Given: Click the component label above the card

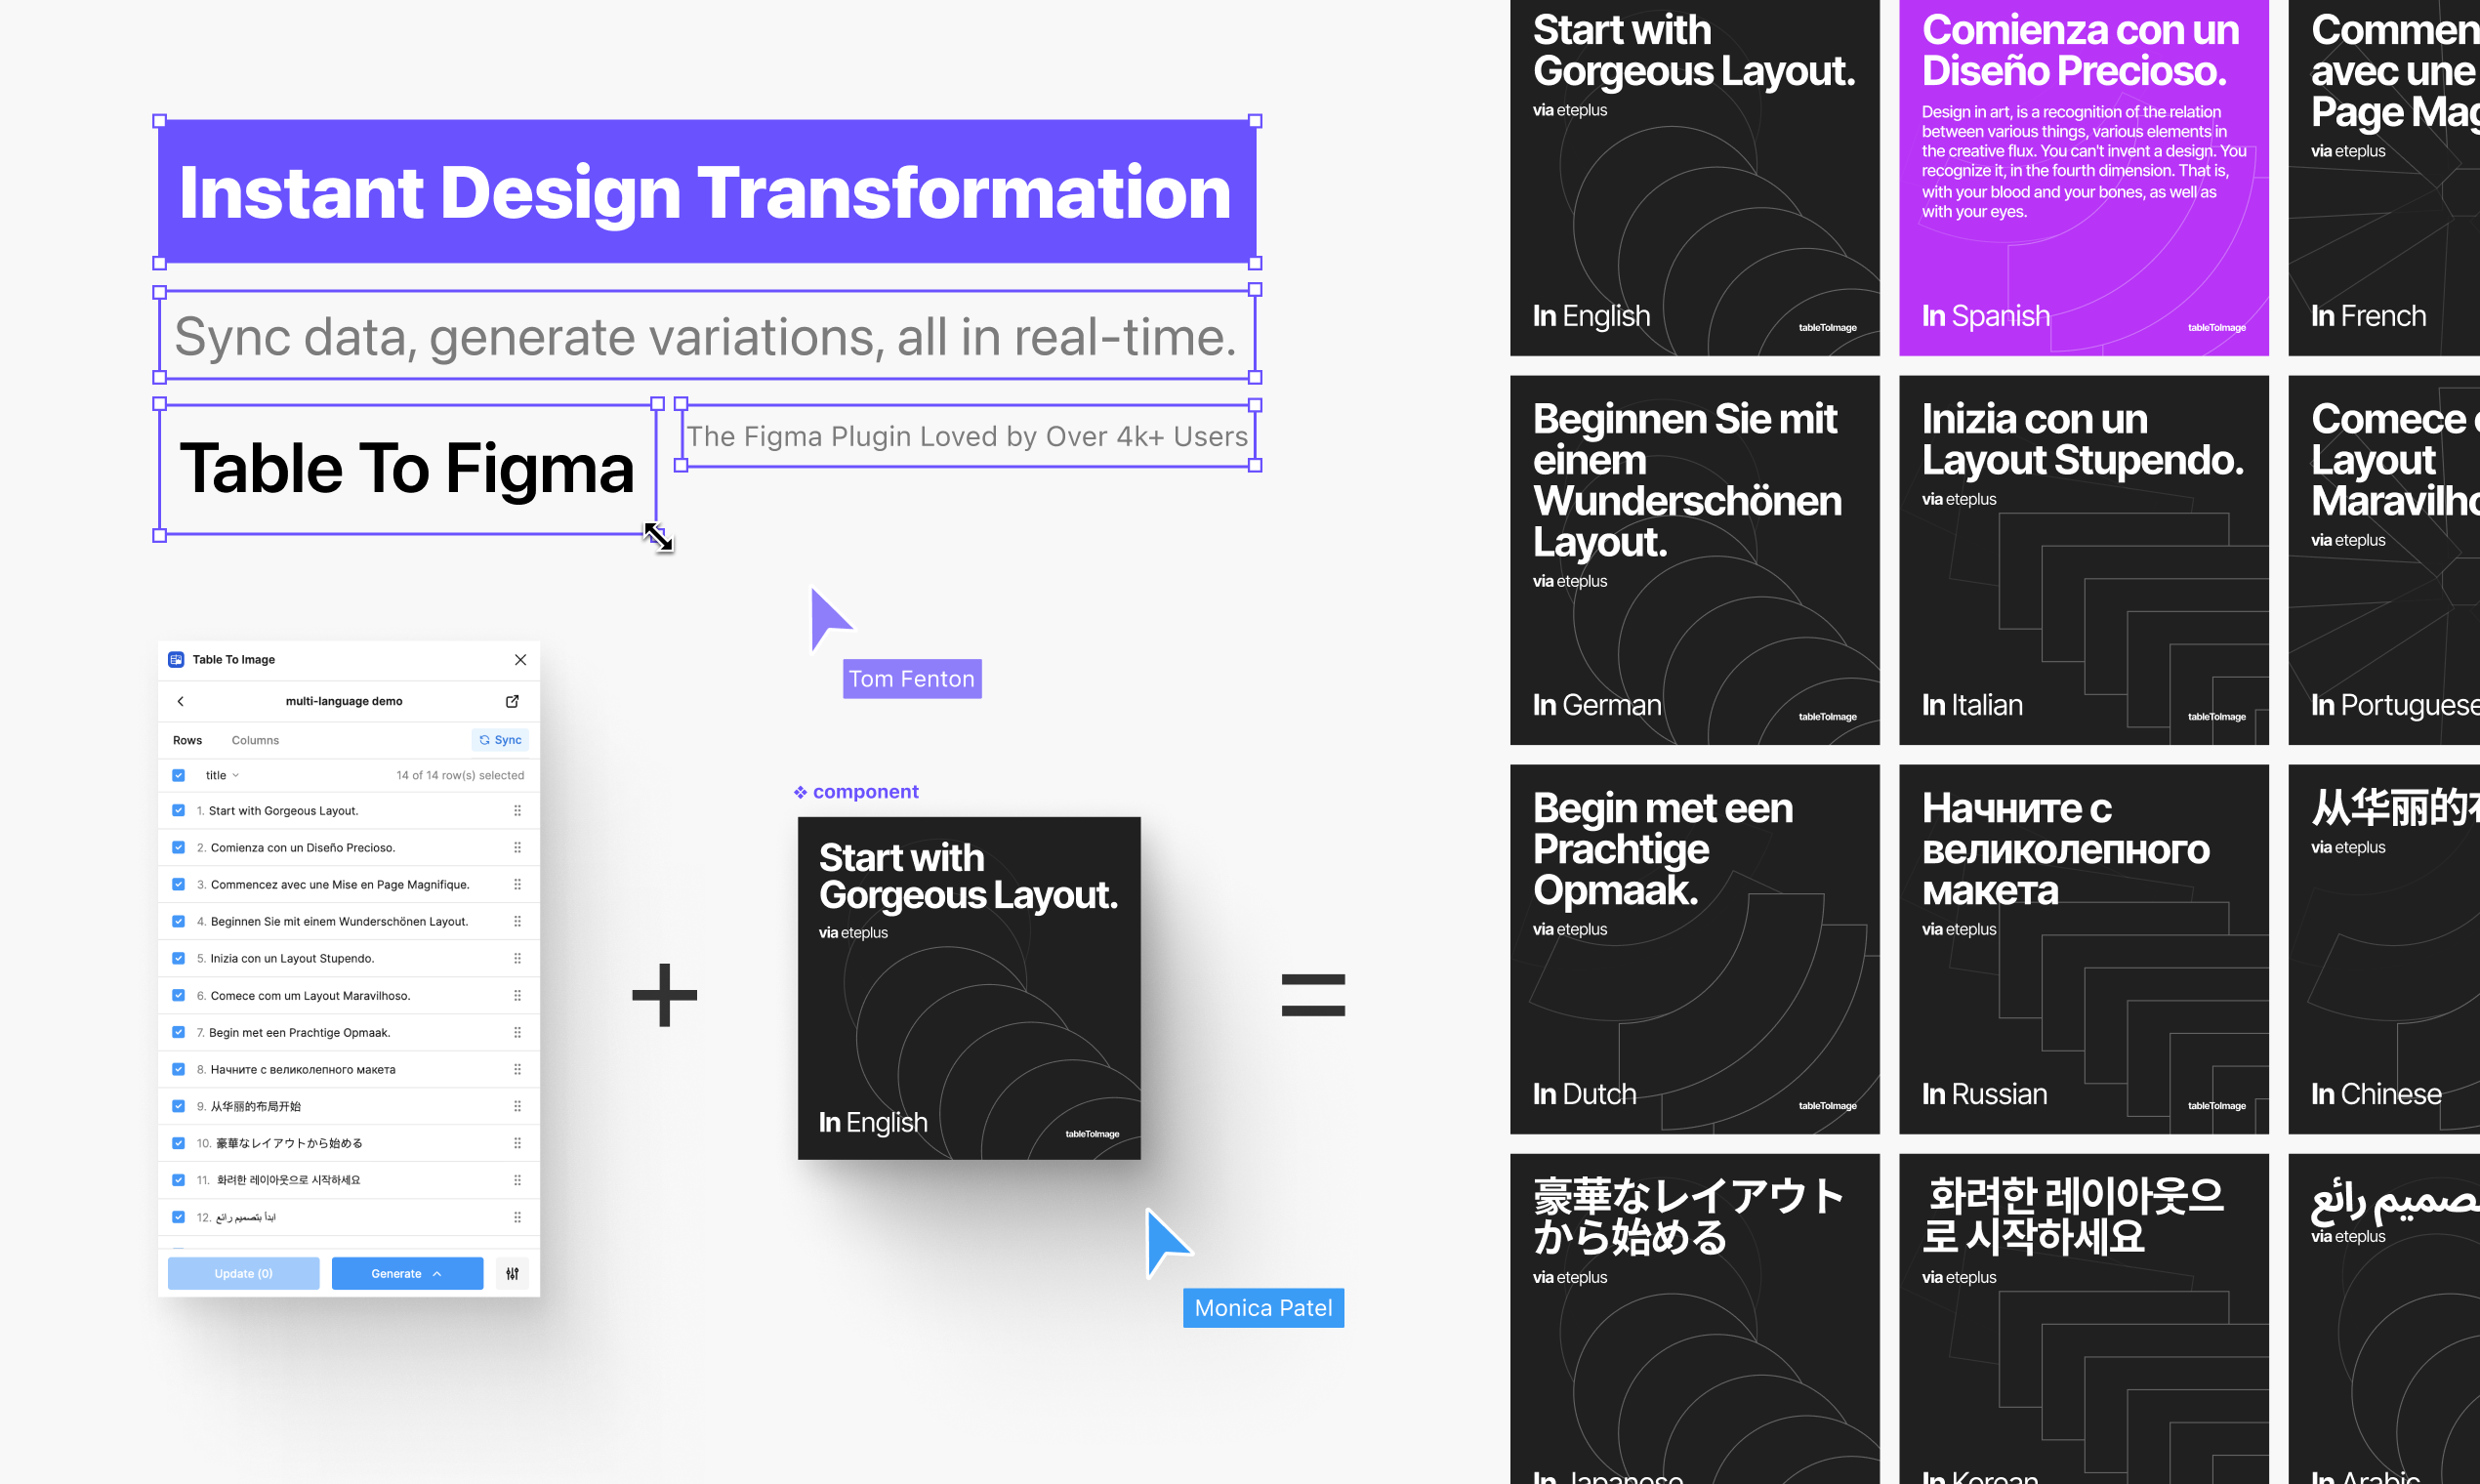Looking at the screenshot, I should 865,792.
